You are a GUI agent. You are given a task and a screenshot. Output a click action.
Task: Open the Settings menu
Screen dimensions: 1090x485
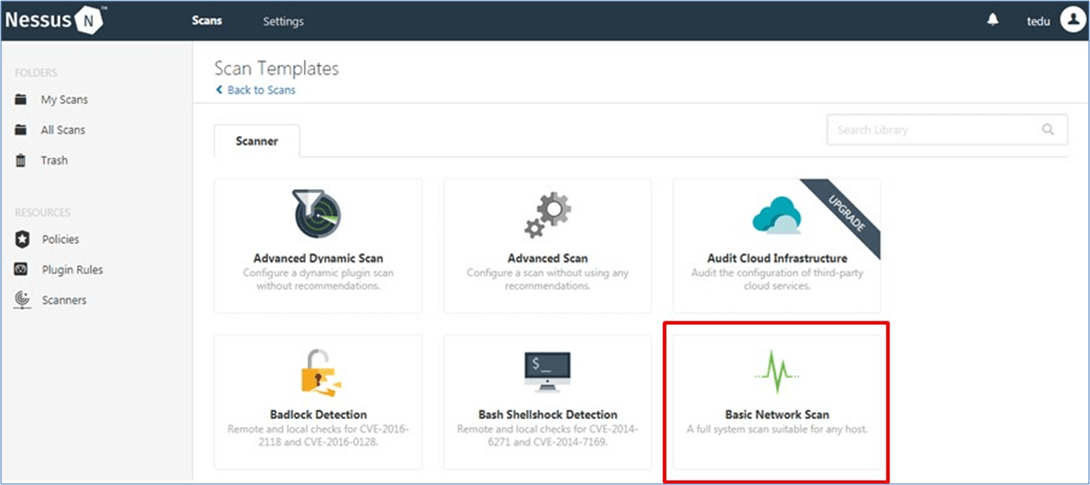click(x=283, y=21)
